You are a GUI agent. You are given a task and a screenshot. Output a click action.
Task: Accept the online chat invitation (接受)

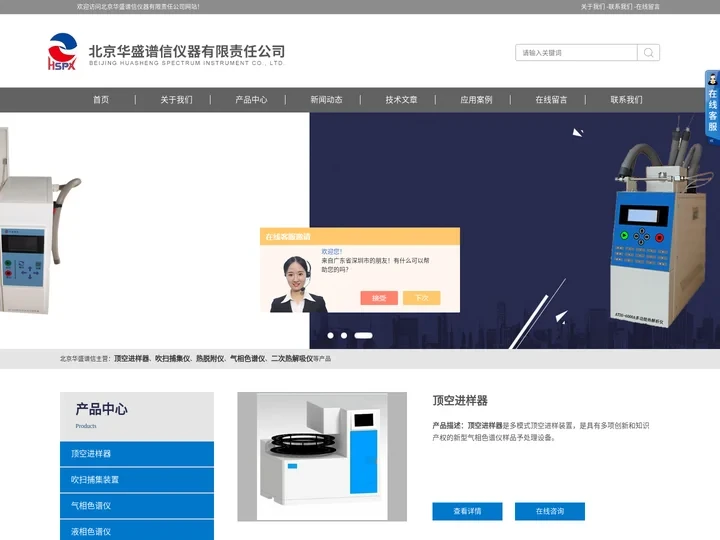(x=379, y=298)
